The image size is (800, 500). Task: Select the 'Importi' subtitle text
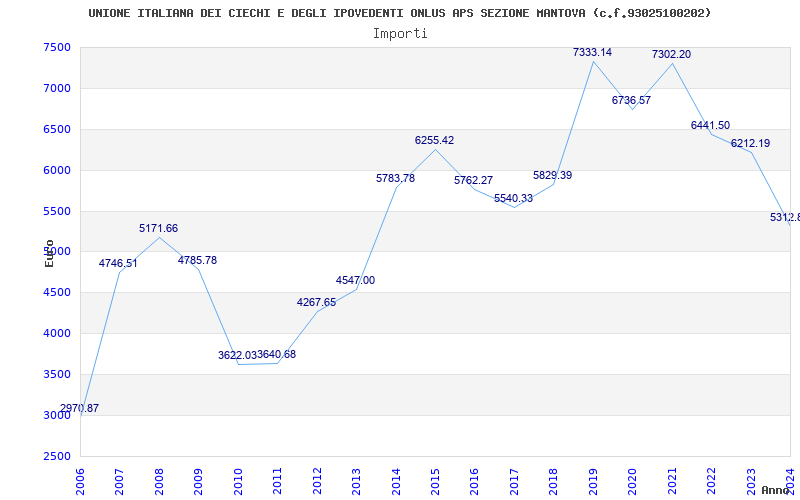(400, 34)
